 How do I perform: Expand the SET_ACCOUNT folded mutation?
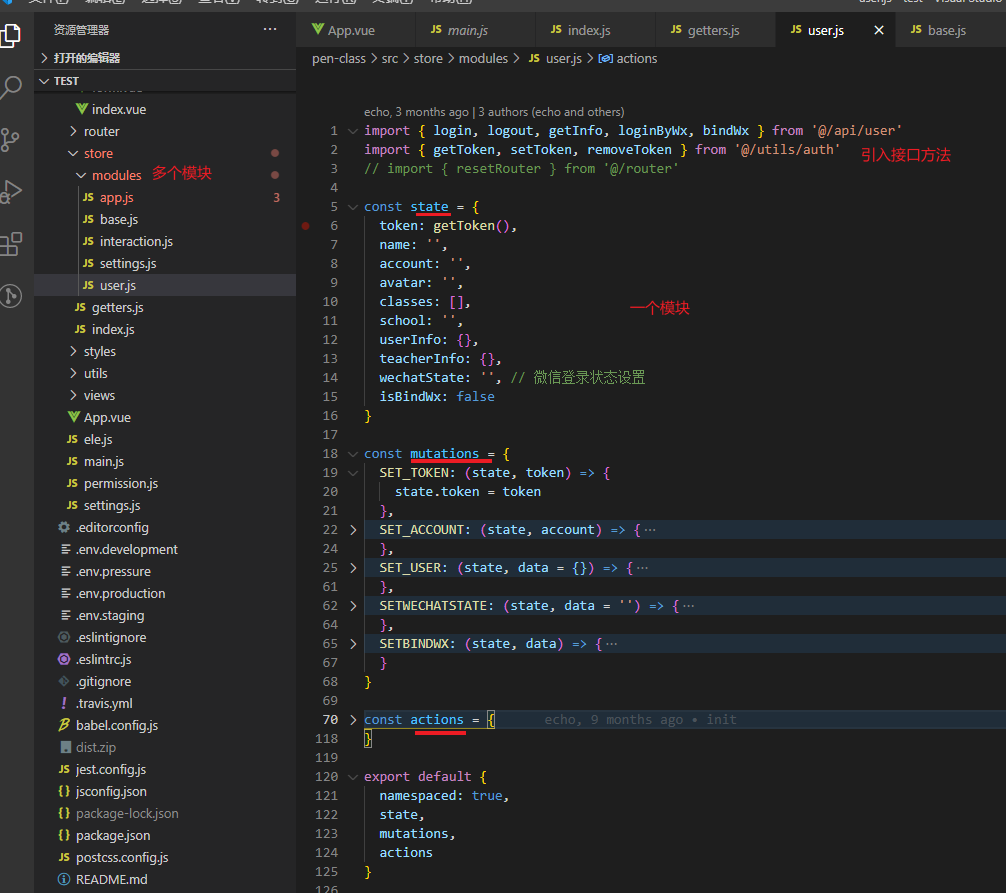(352, 530)
